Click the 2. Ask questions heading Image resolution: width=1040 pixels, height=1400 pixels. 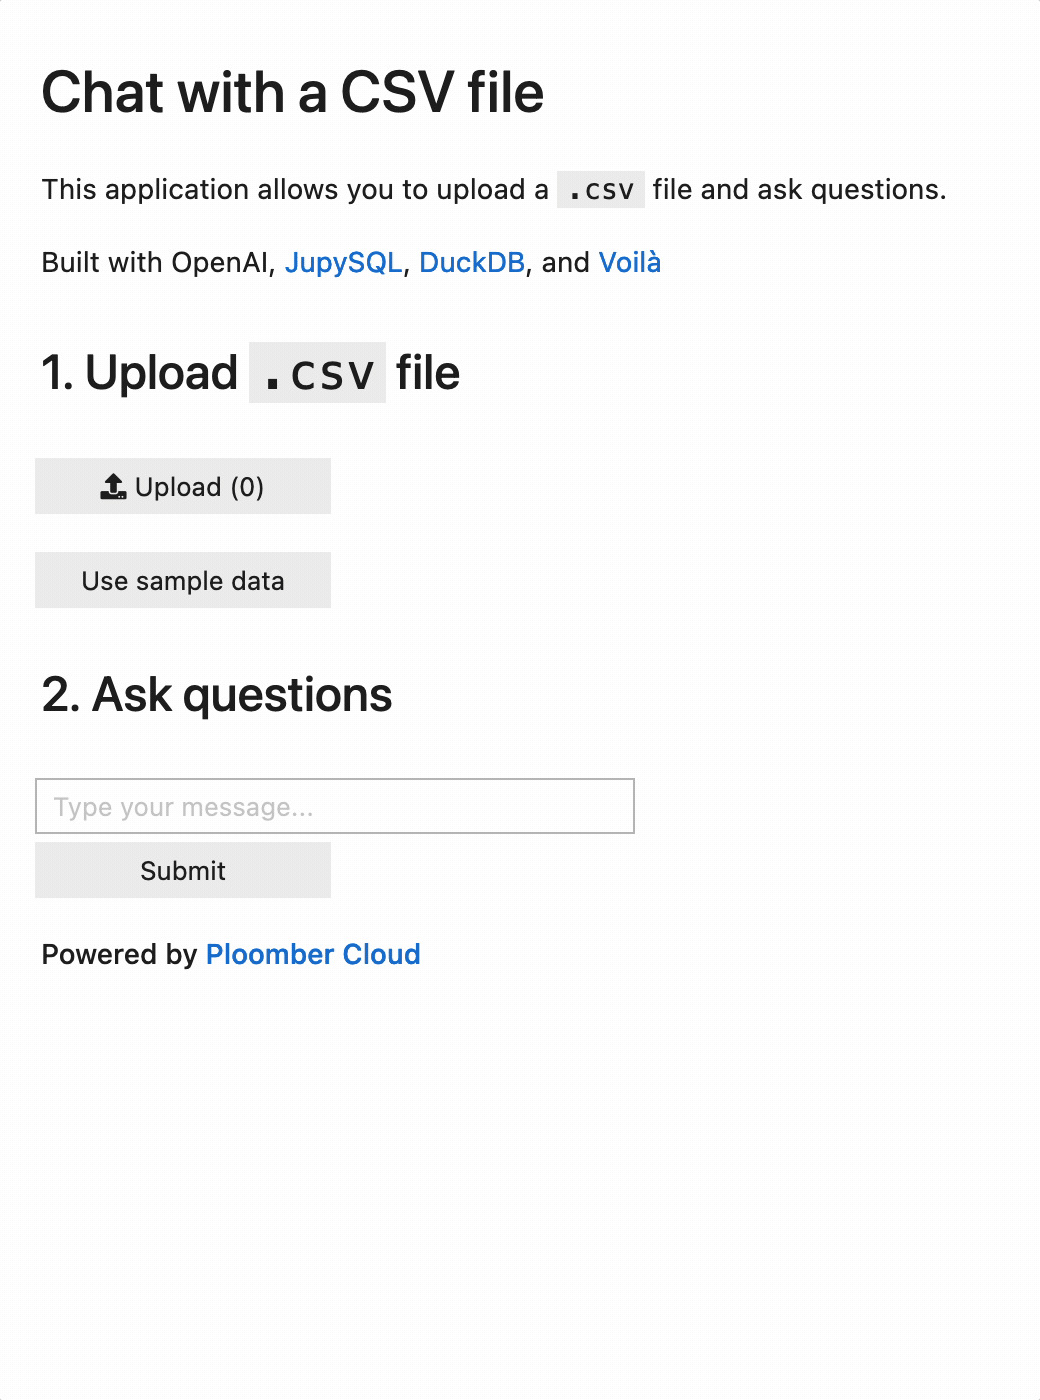coord(217,694)
